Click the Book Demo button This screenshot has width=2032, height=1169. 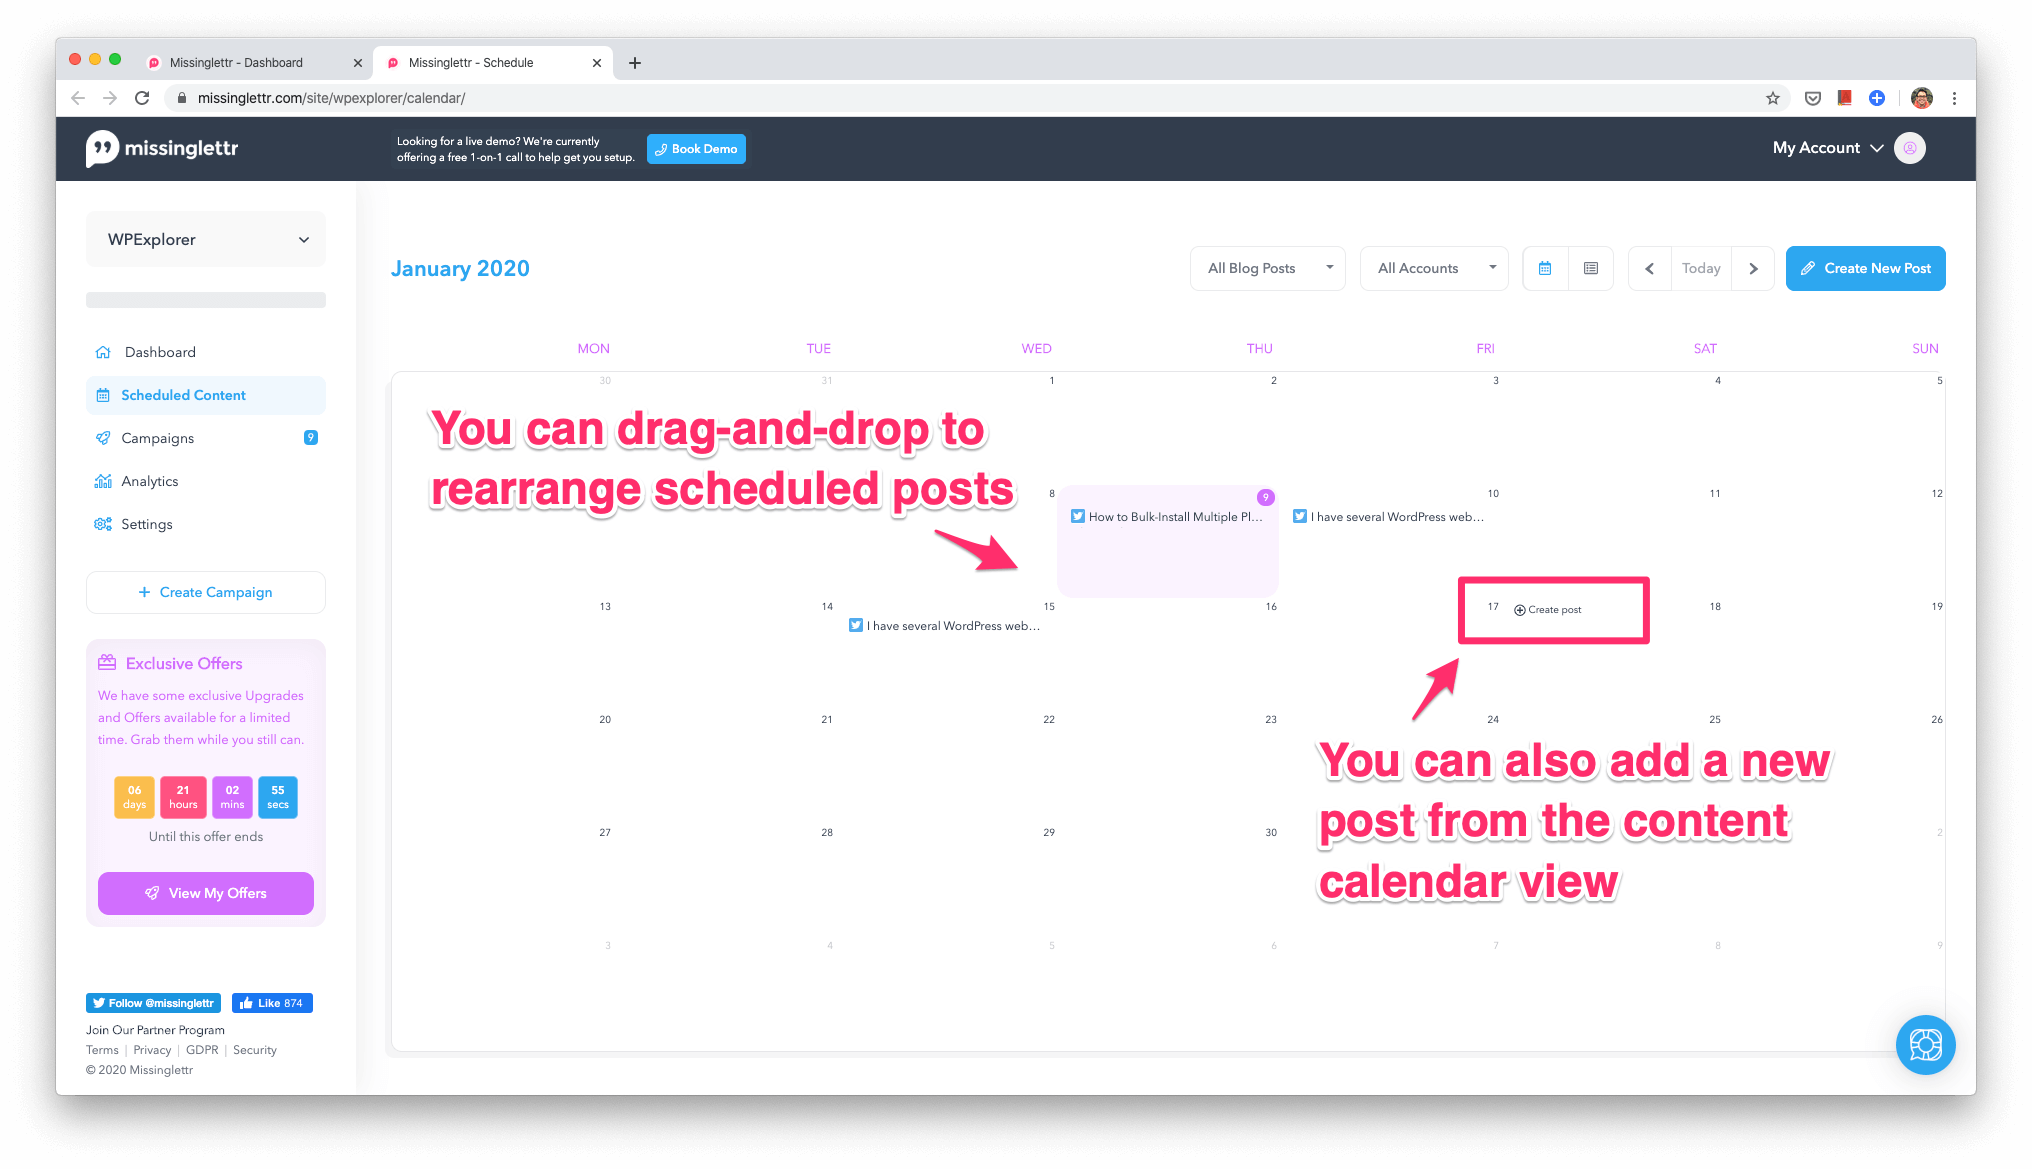[x=696, y=149]
